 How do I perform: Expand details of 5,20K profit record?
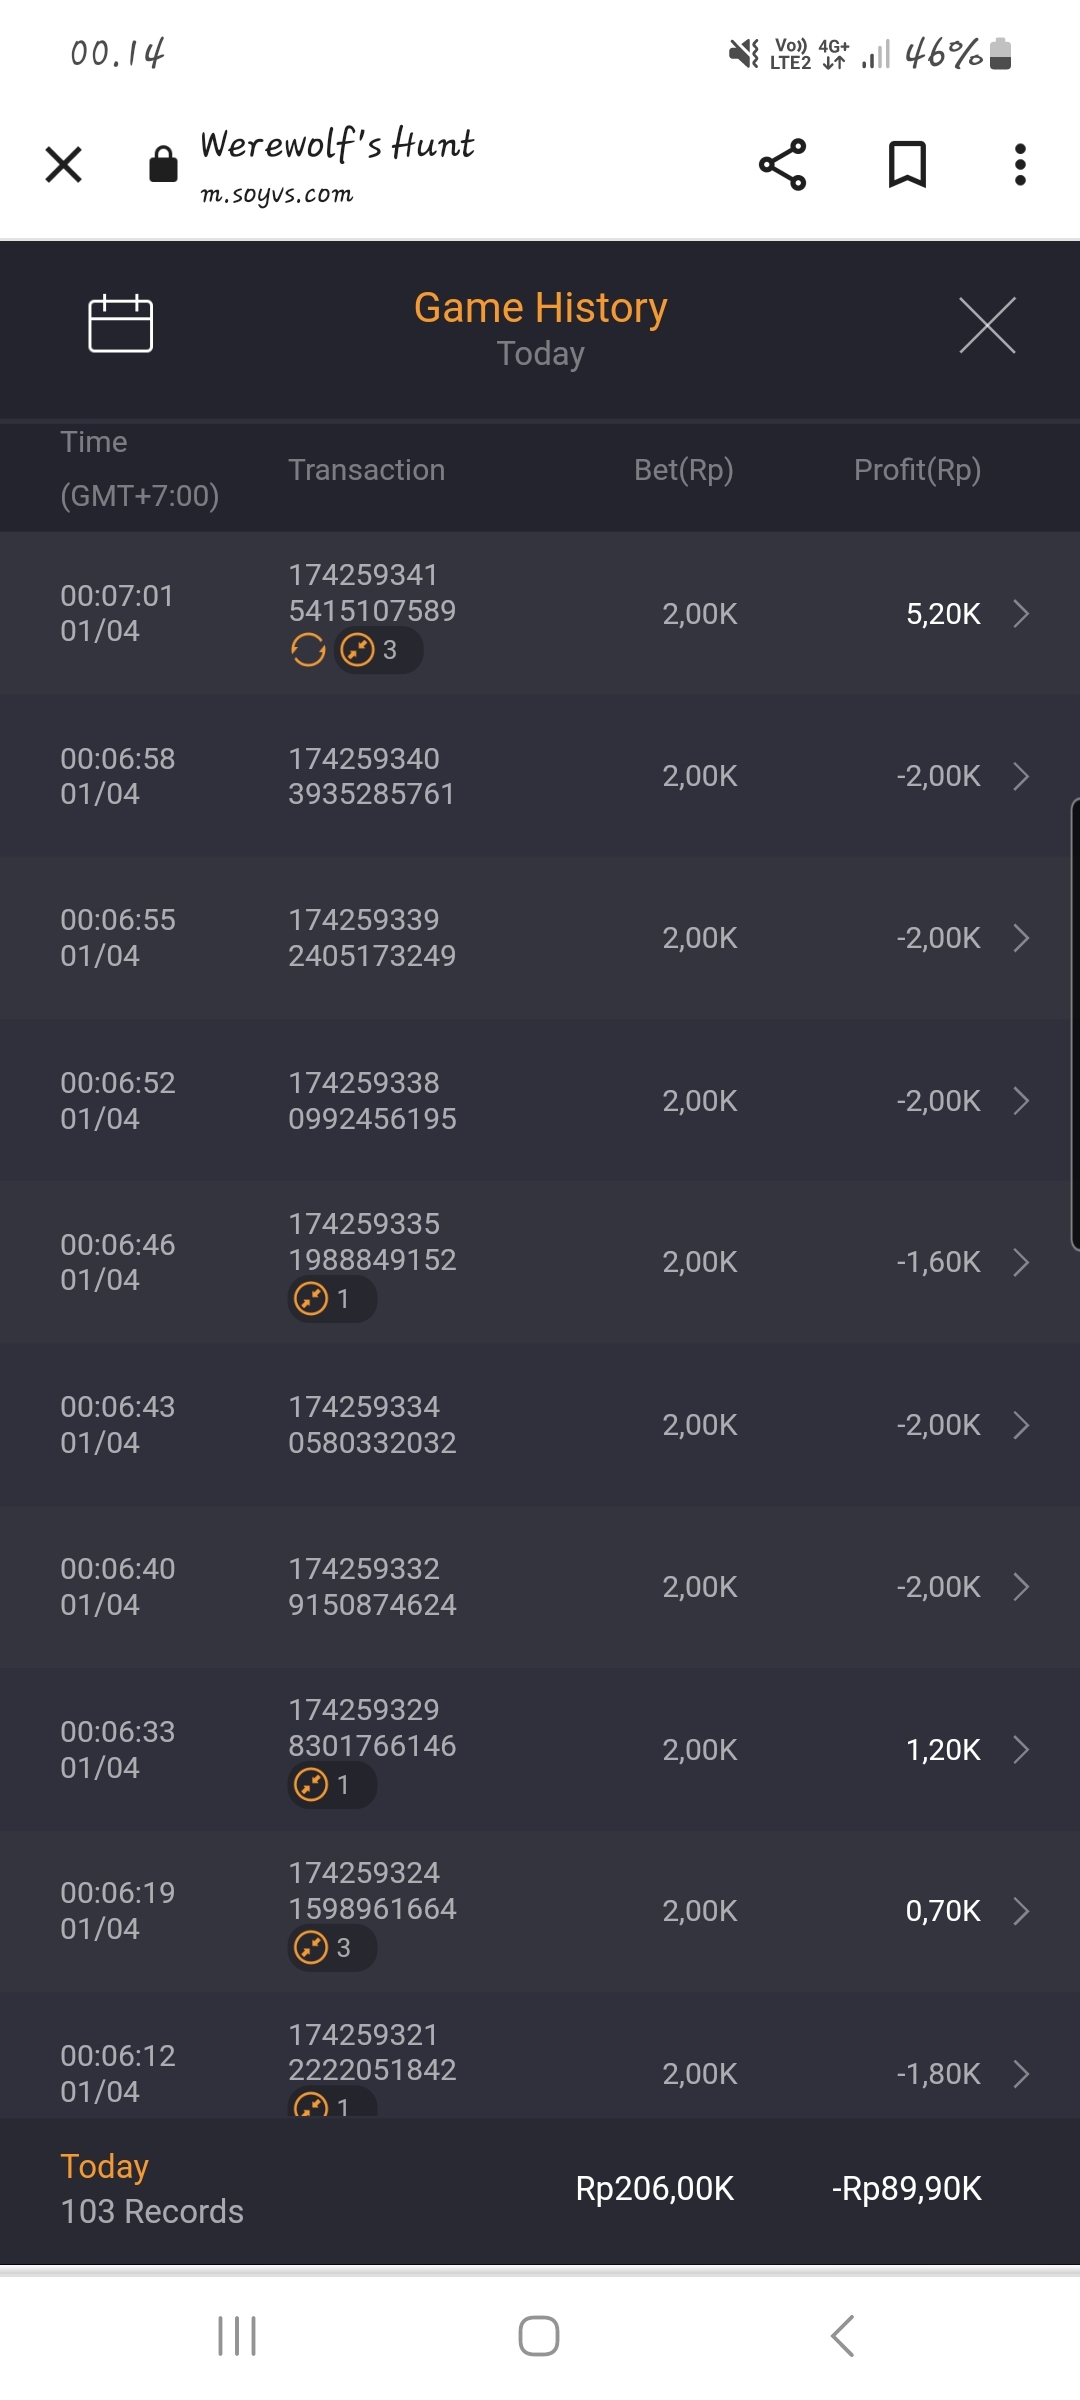click(1020, 614)
